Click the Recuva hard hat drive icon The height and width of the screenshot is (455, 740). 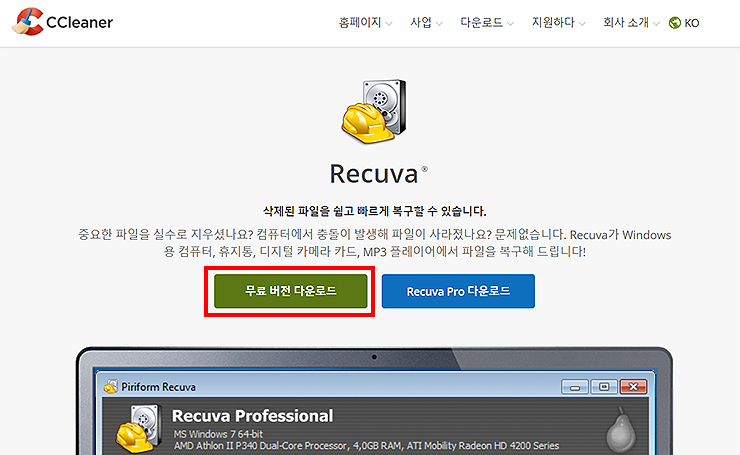pyautogui.click(x=374, y=111)
